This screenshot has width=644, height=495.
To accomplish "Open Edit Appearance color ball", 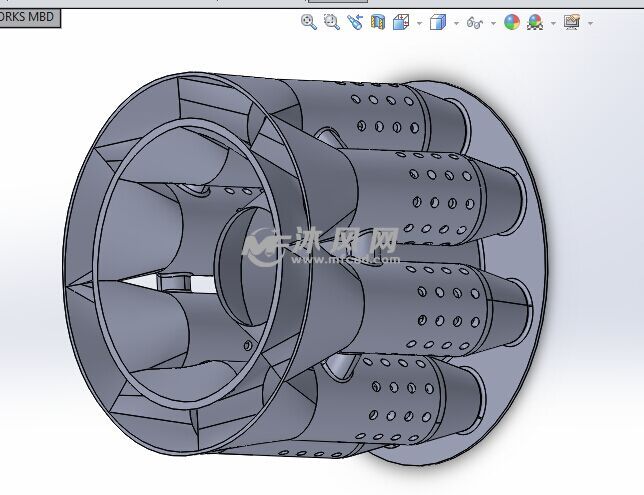I will pyautogui.click(x=512, y=22).
